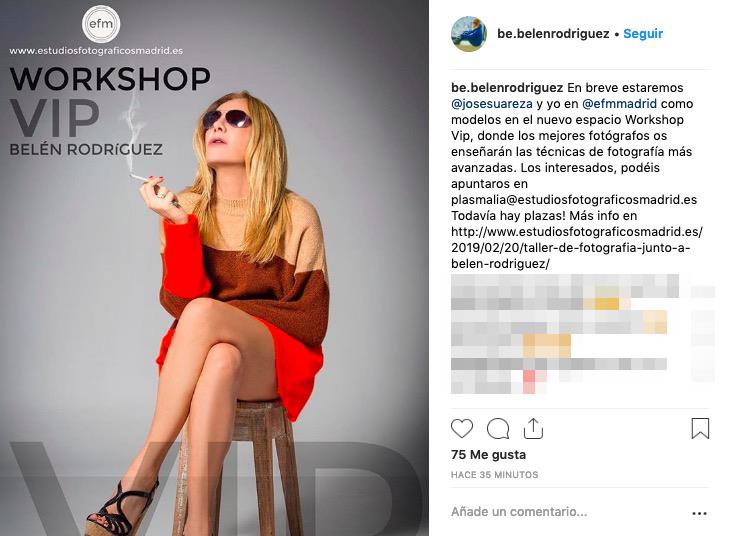Screen dimensions: 730x536
Task: View the 75 Me gusta likes list
Action: [488, 455]
